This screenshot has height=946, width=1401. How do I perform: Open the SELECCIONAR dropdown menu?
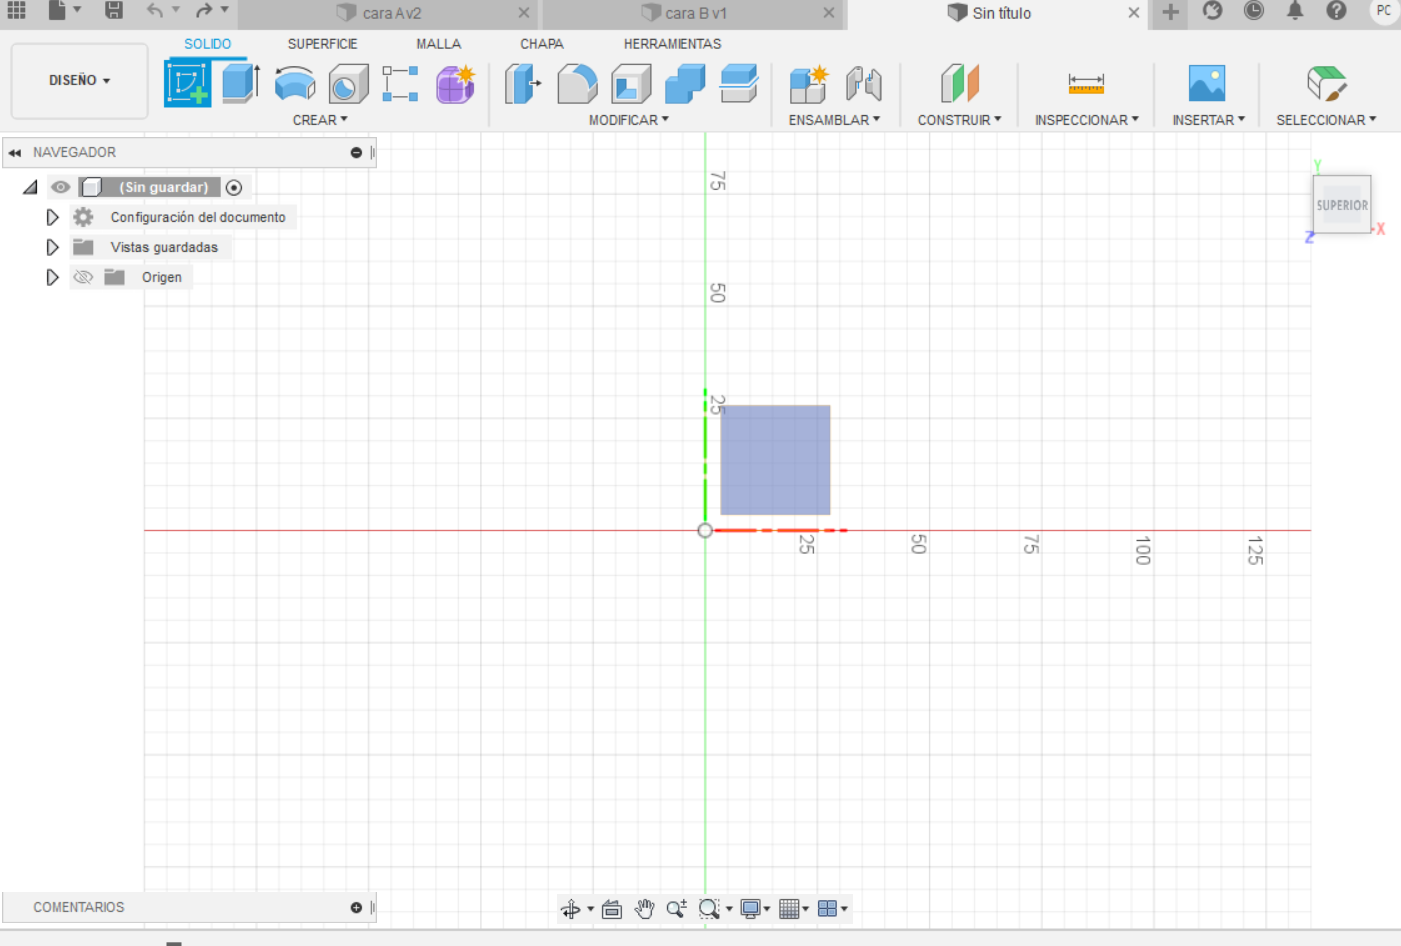click(1326, 120)
